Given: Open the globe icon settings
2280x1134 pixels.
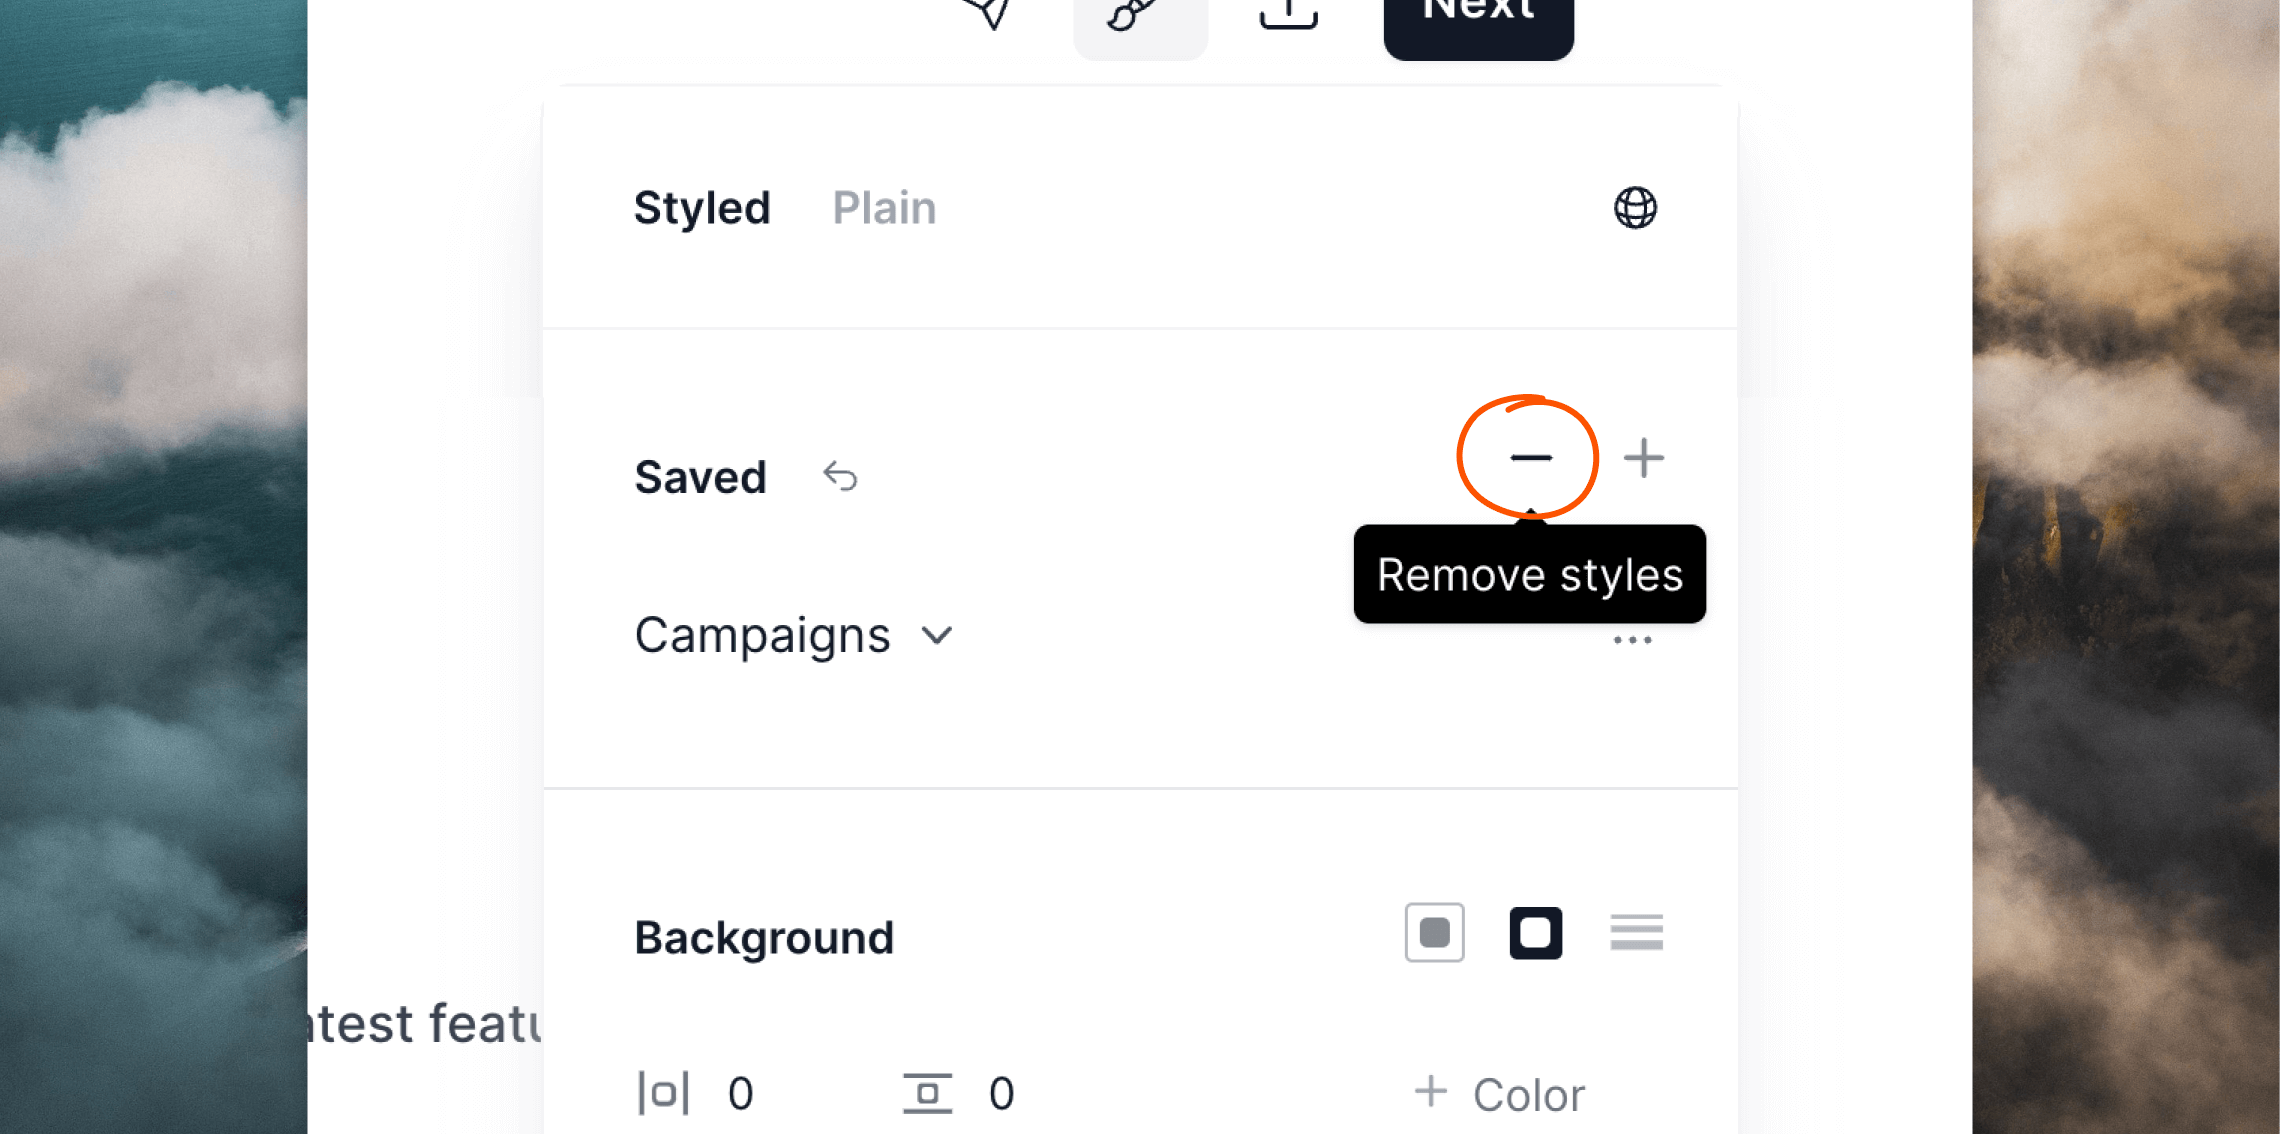Looking at the screenshot, I should (x=1635, y=208).
